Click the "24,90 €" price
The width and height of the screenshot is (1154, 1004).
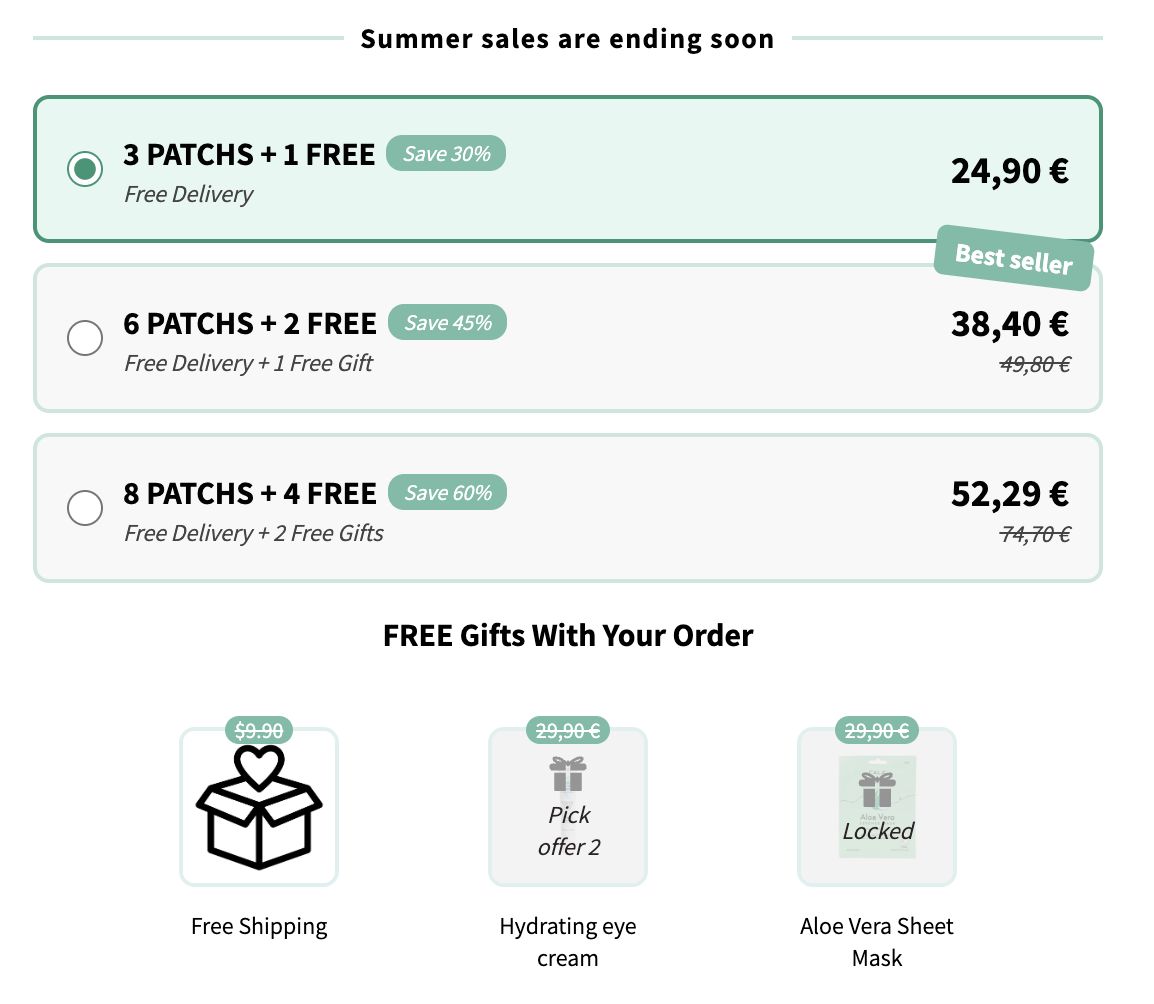1009,170
